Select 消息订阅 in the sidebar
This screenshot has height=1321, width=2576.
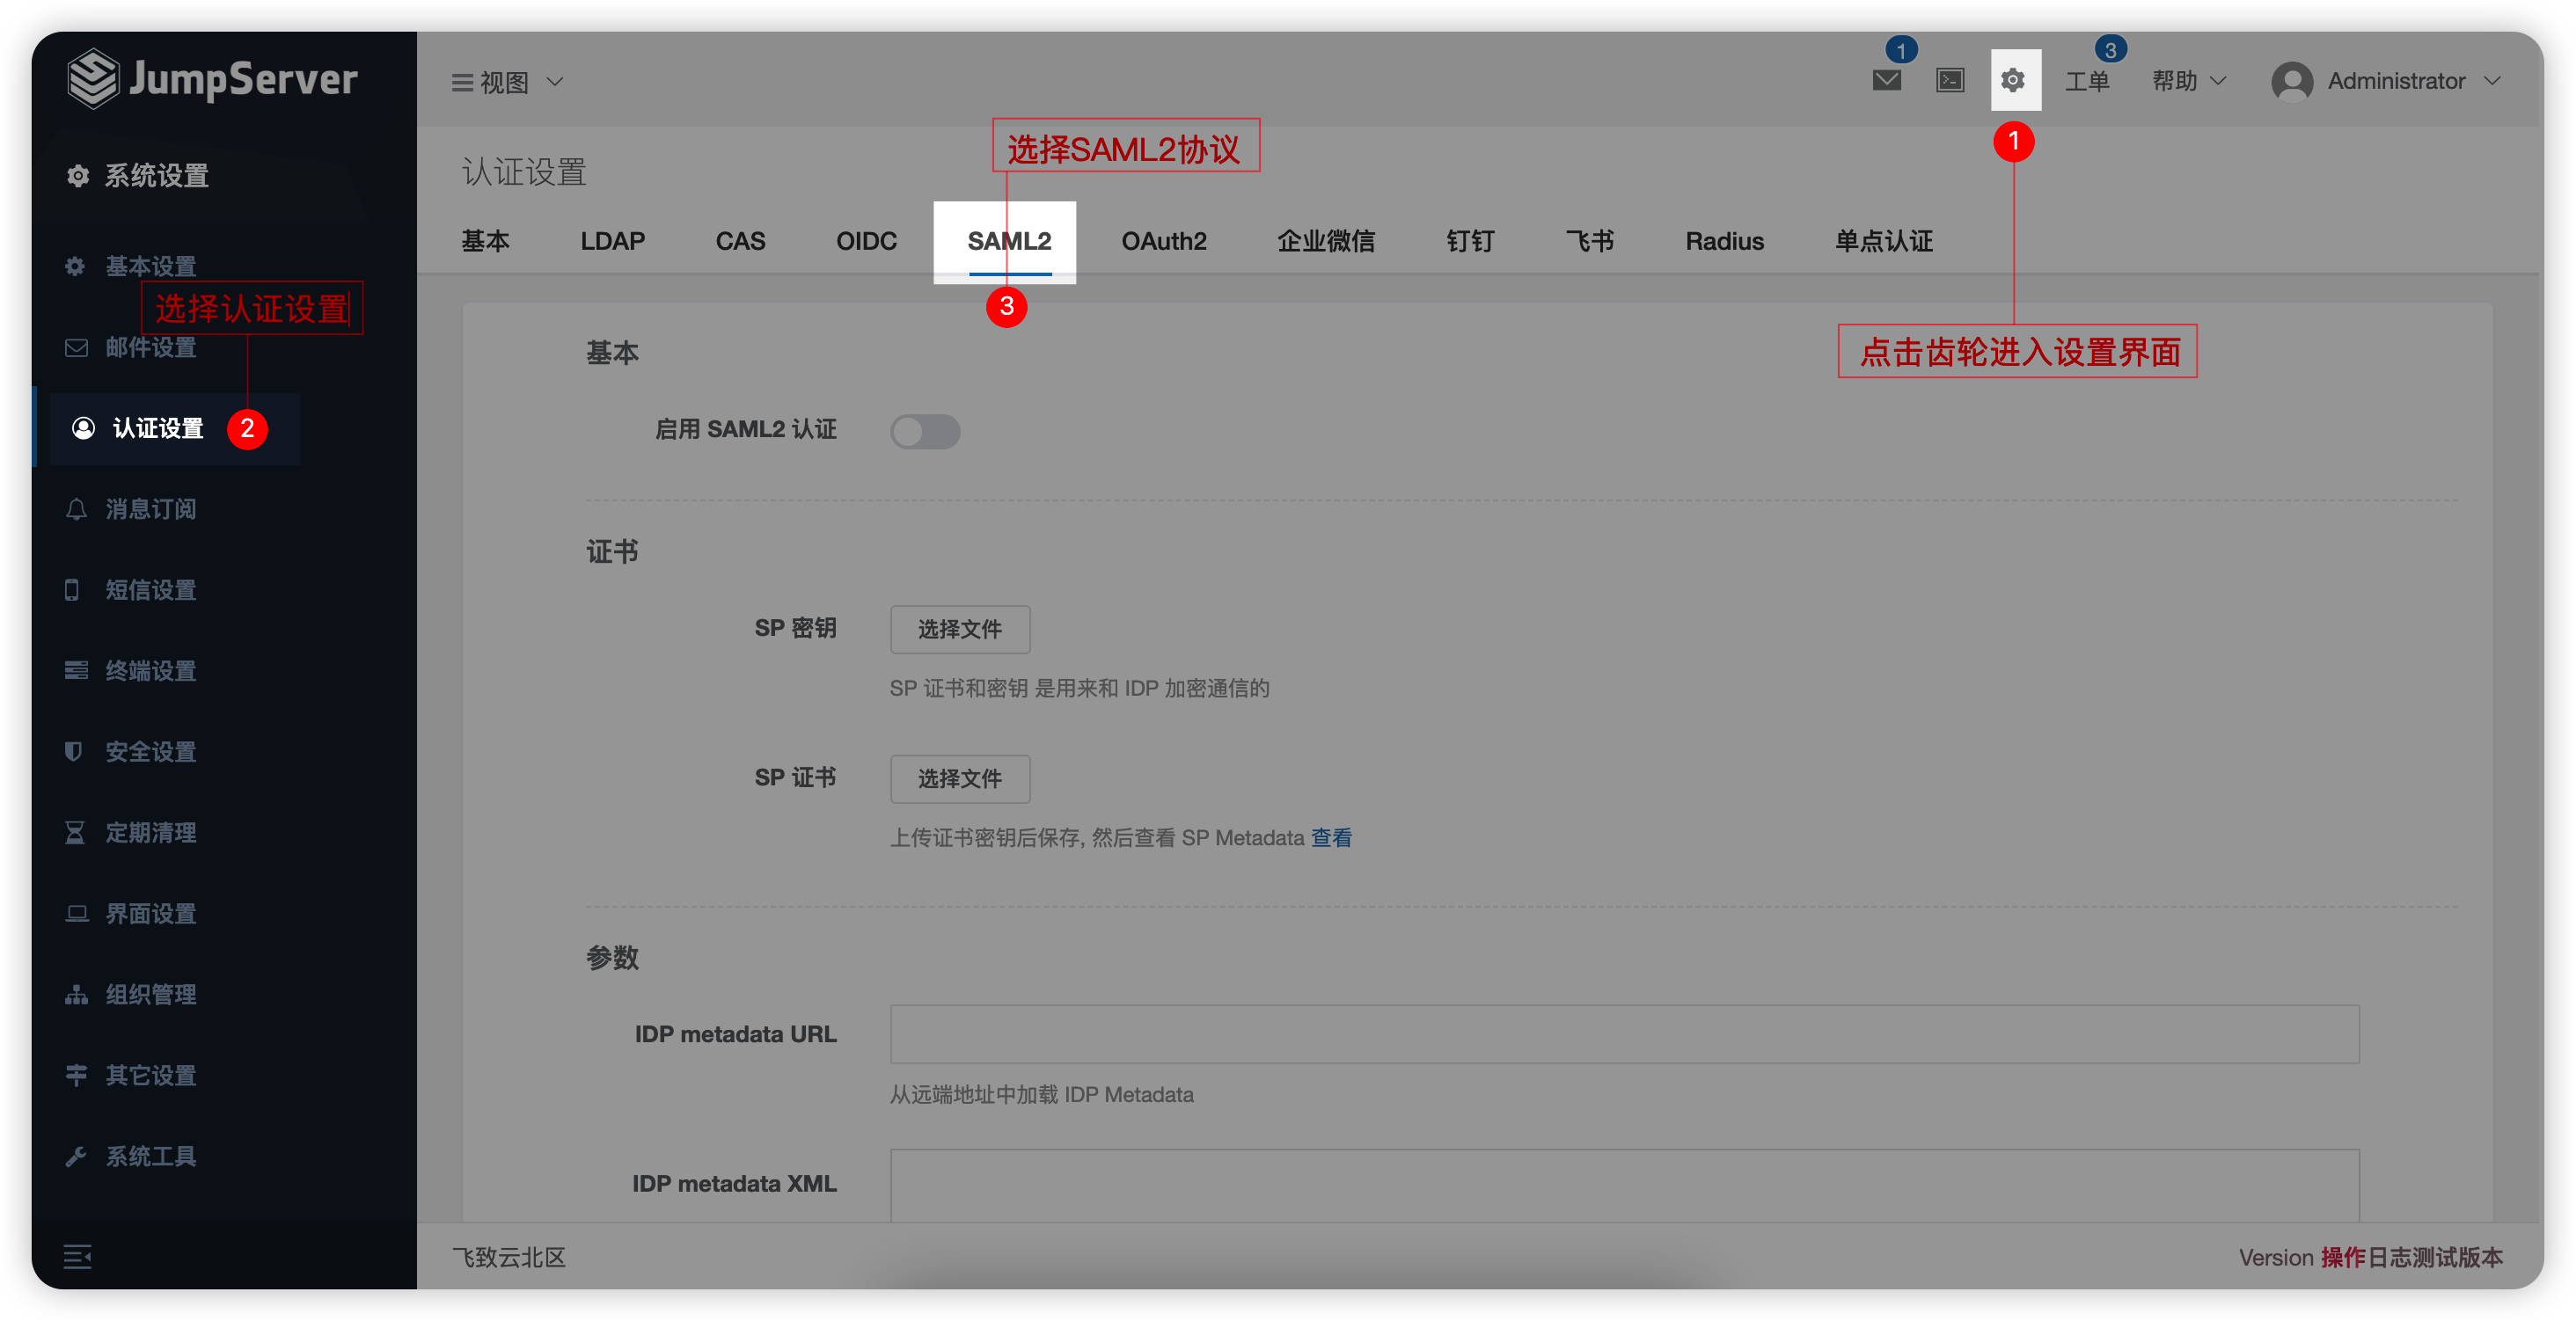150,509
